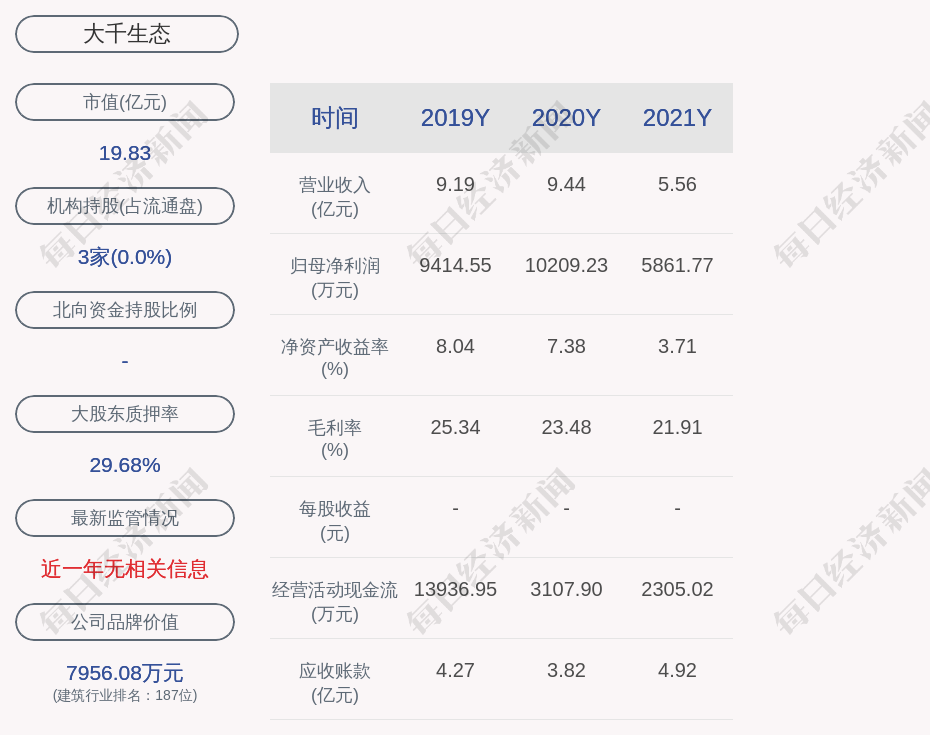Select return on equity value 7.38
Image resolution: width=930 pixels, height=735 pixels.
pos(566,346)
